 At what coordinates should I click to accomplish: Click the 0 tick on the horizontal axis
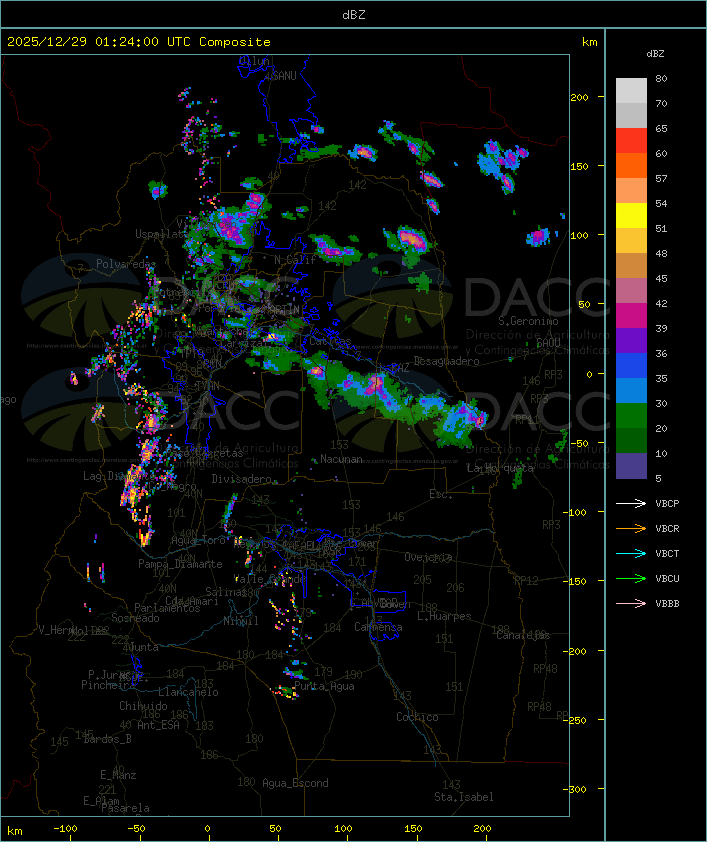pos(208,829)
